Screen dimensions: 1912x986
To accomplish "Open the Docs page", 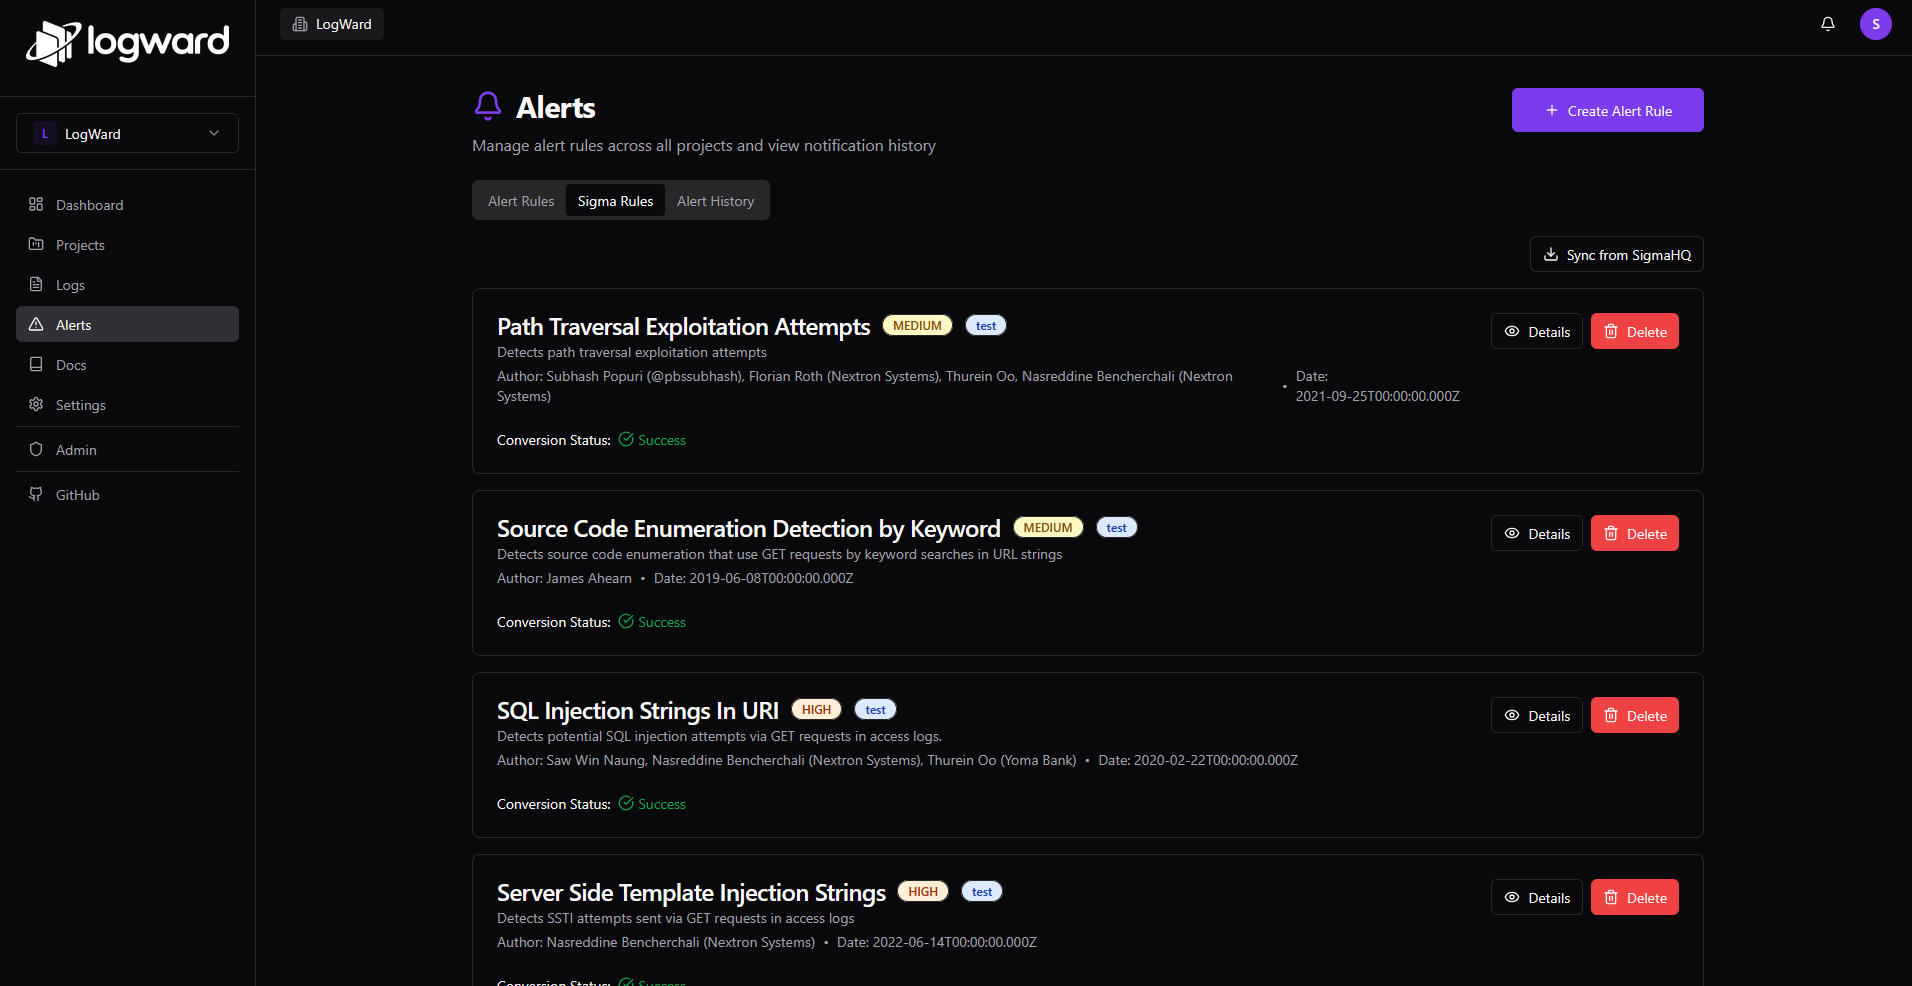I will point(71,364).
